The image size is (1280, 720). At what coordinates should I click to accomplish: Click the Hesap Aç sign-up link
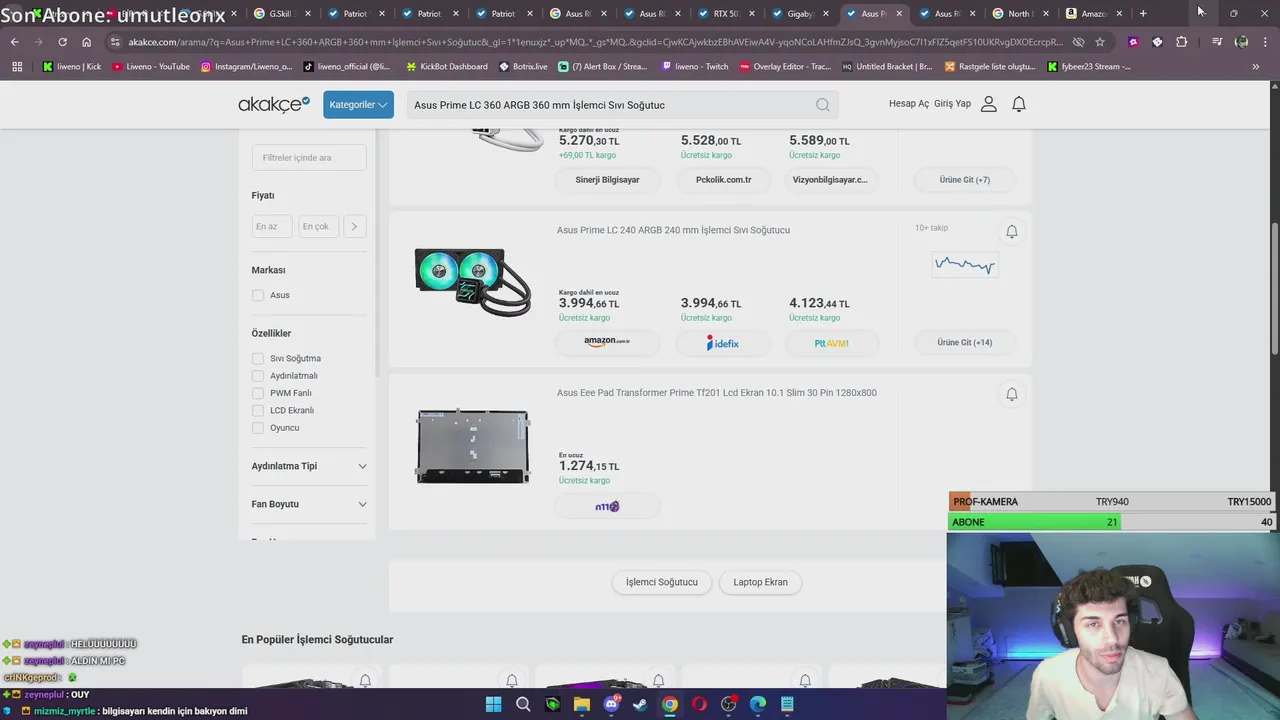tap(909, 104)
